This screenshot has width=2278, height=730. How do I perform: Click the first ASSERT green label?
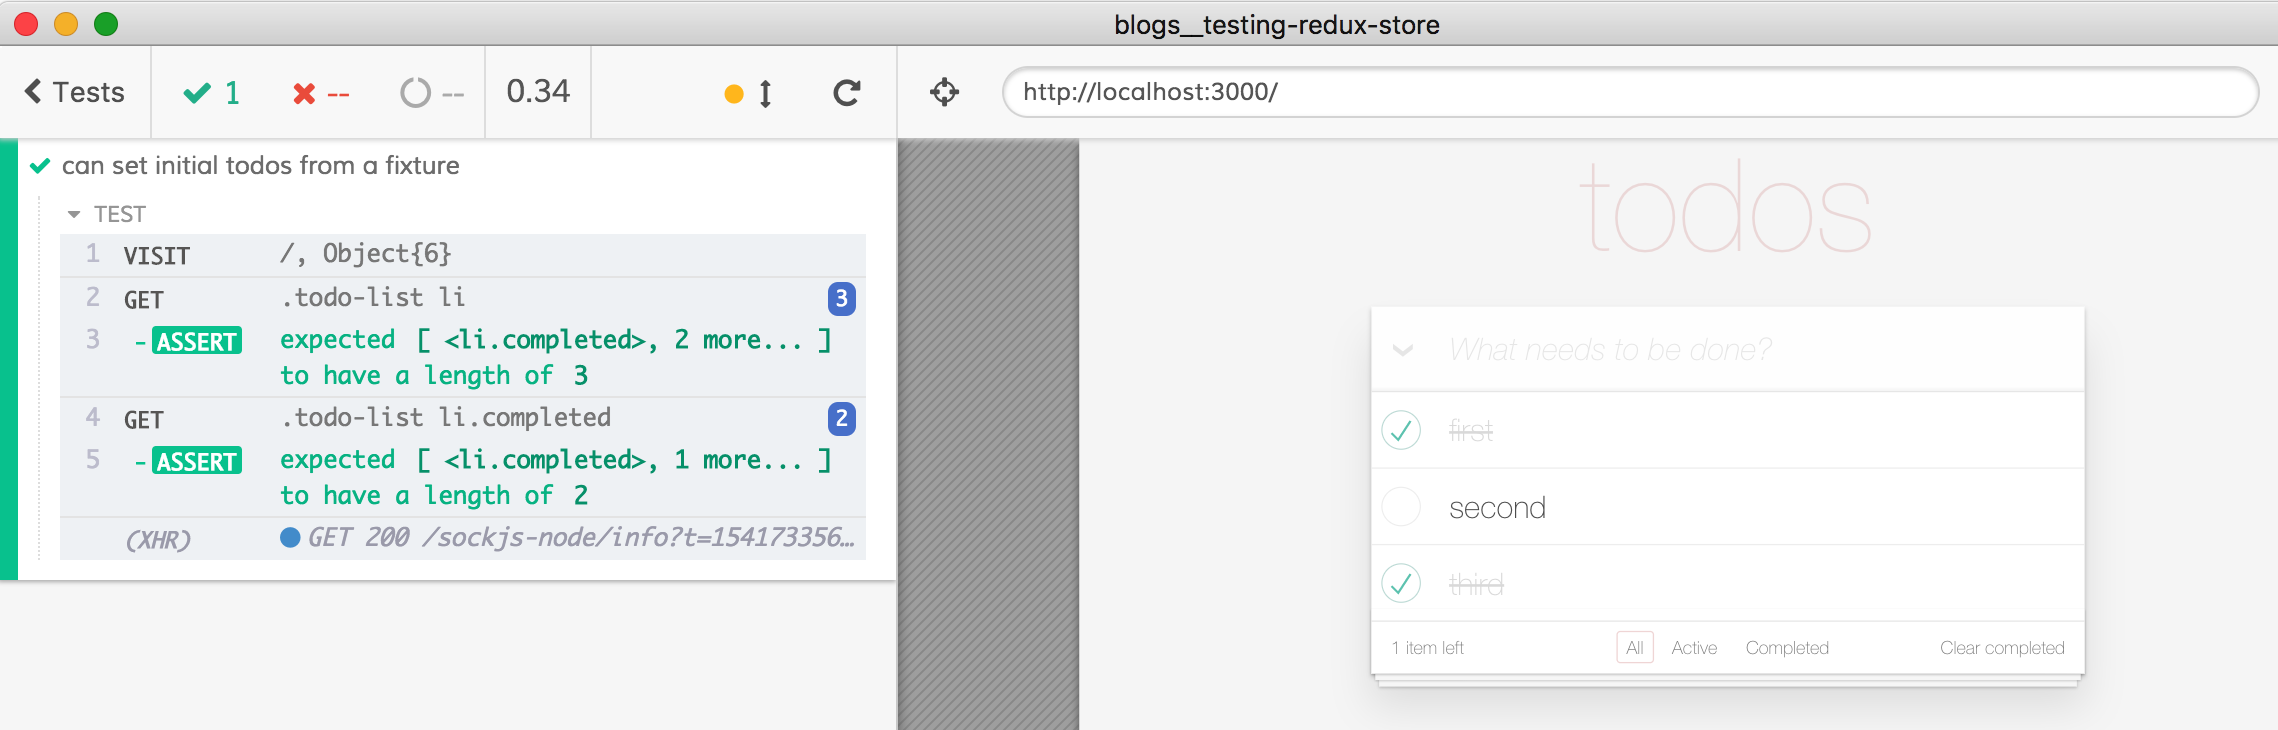[197, 341]
